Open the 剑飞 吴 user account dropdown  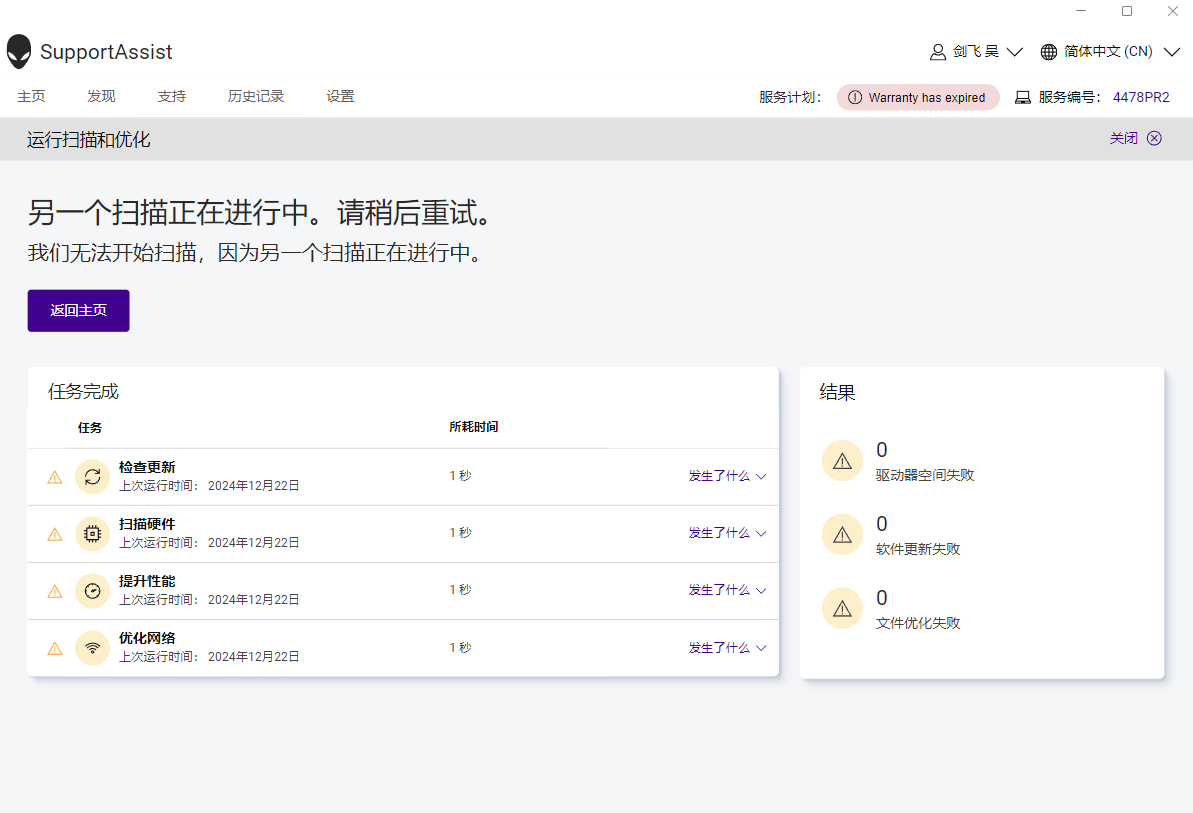976,51
